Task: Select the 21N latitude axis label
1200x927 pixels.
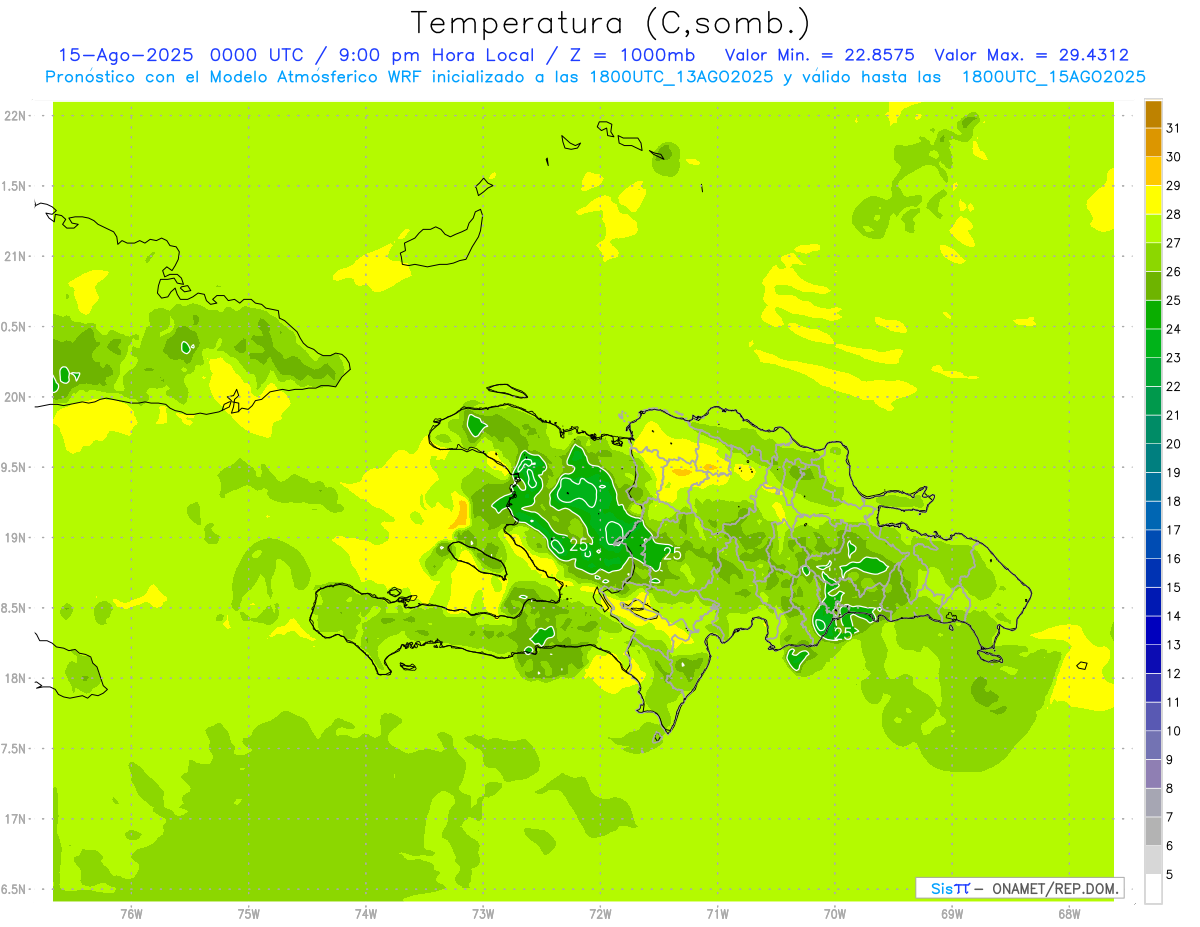Action: tap(17, 256)
